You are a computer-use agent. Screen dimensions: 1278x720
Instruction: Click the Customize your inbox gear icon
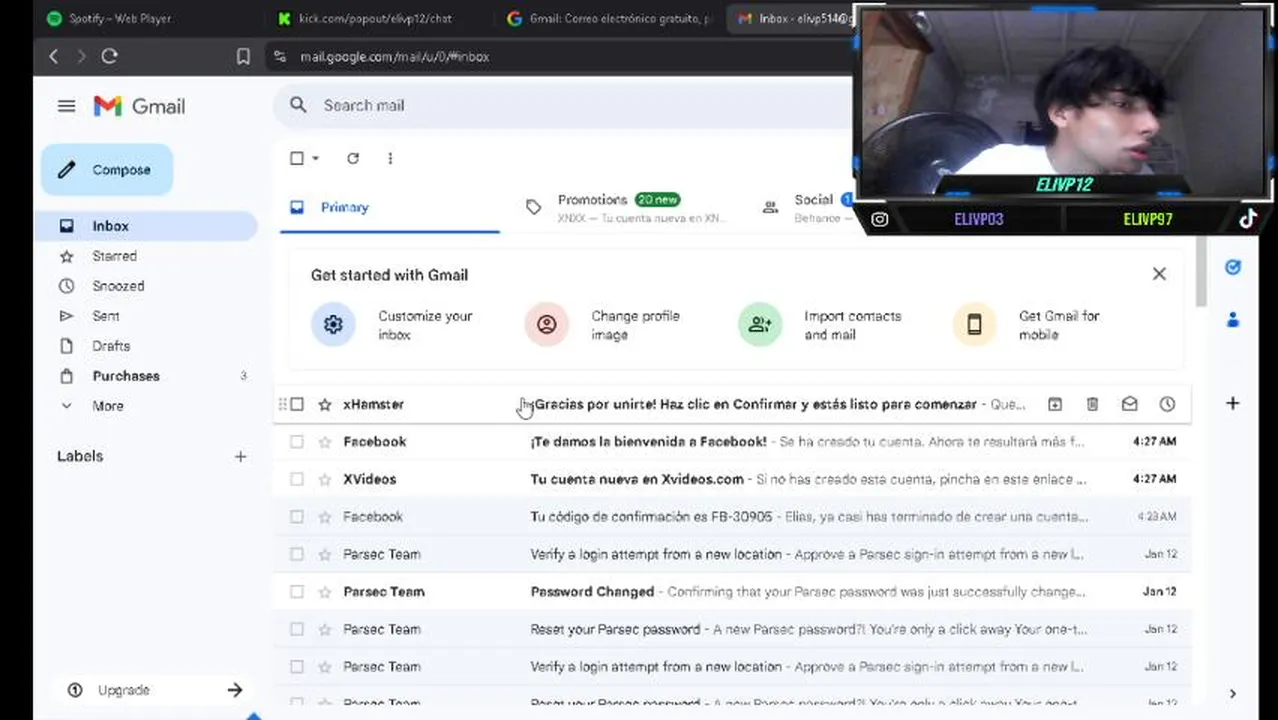tap(333, 325)
